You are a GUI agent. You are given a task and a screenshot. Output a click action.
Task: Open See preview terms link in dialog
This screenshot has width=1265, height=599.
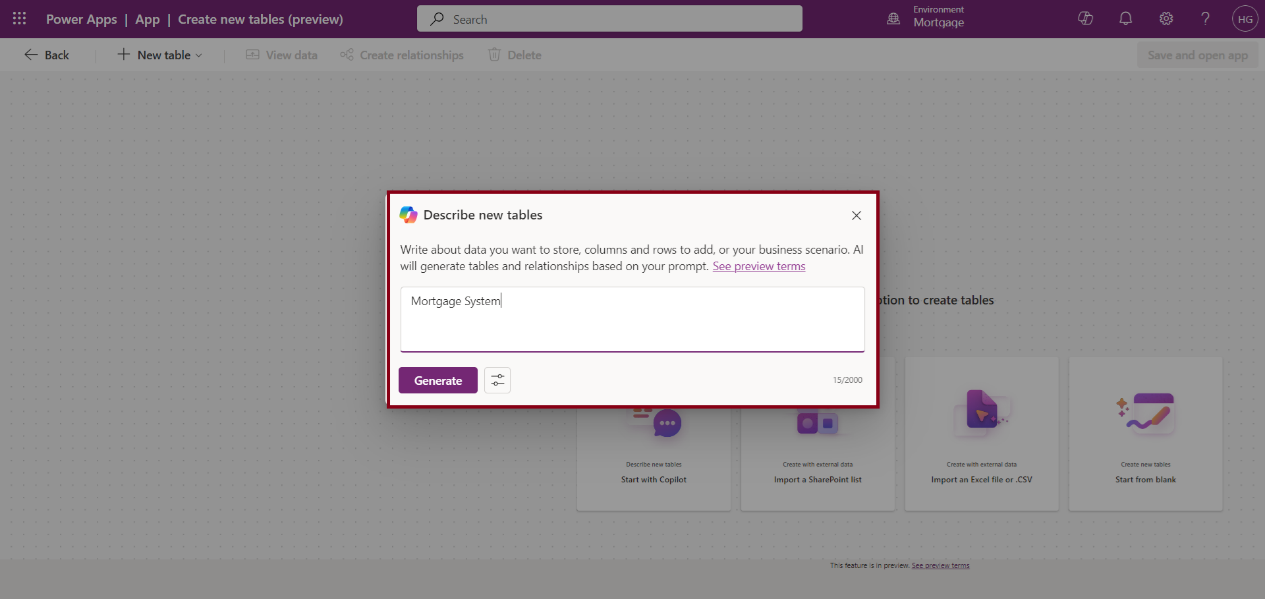(x=758, y=266)
